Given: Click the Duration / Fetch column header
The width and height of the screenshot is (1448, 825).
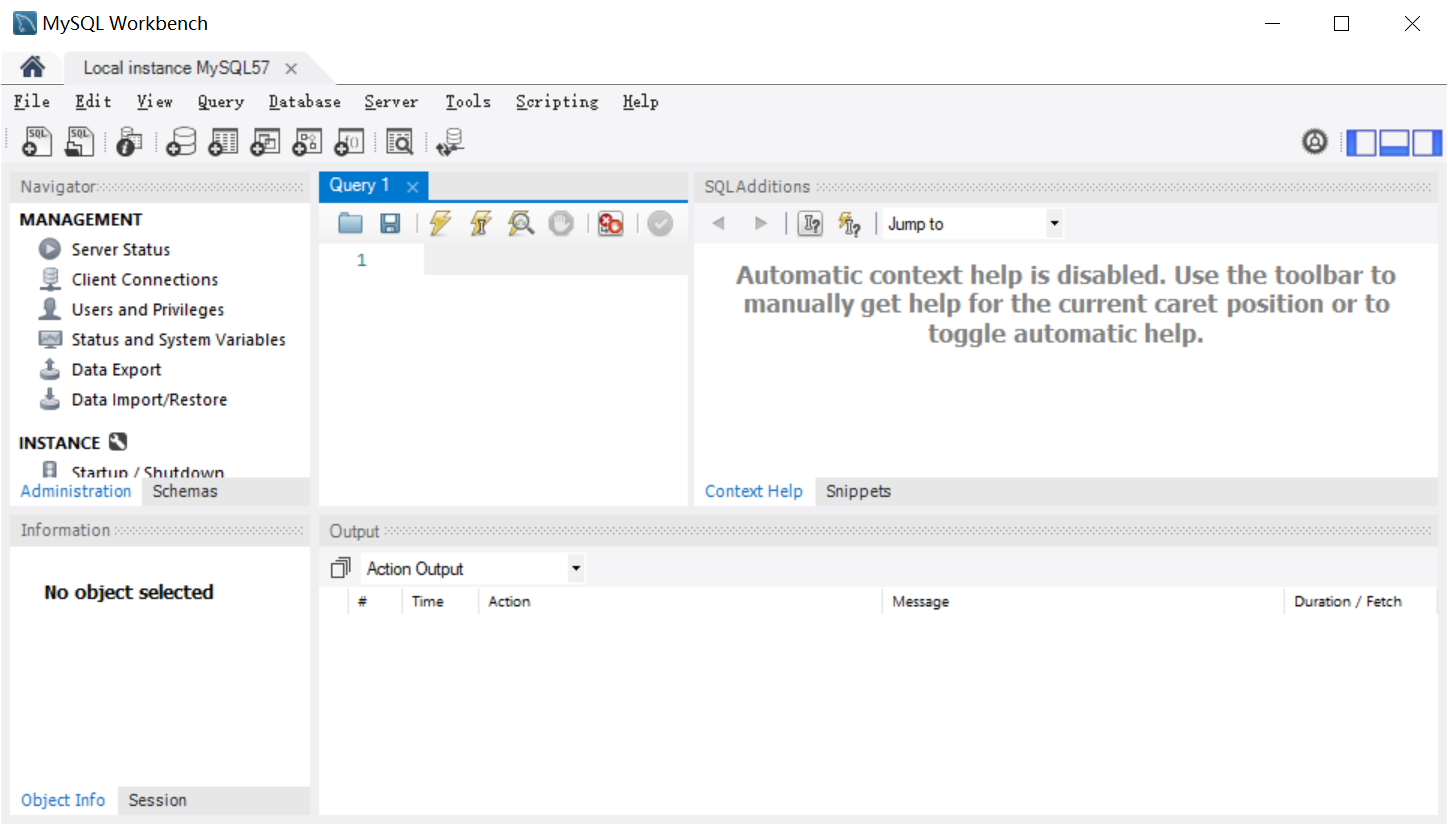Looking at the screenshot, I should [1360, 601].
